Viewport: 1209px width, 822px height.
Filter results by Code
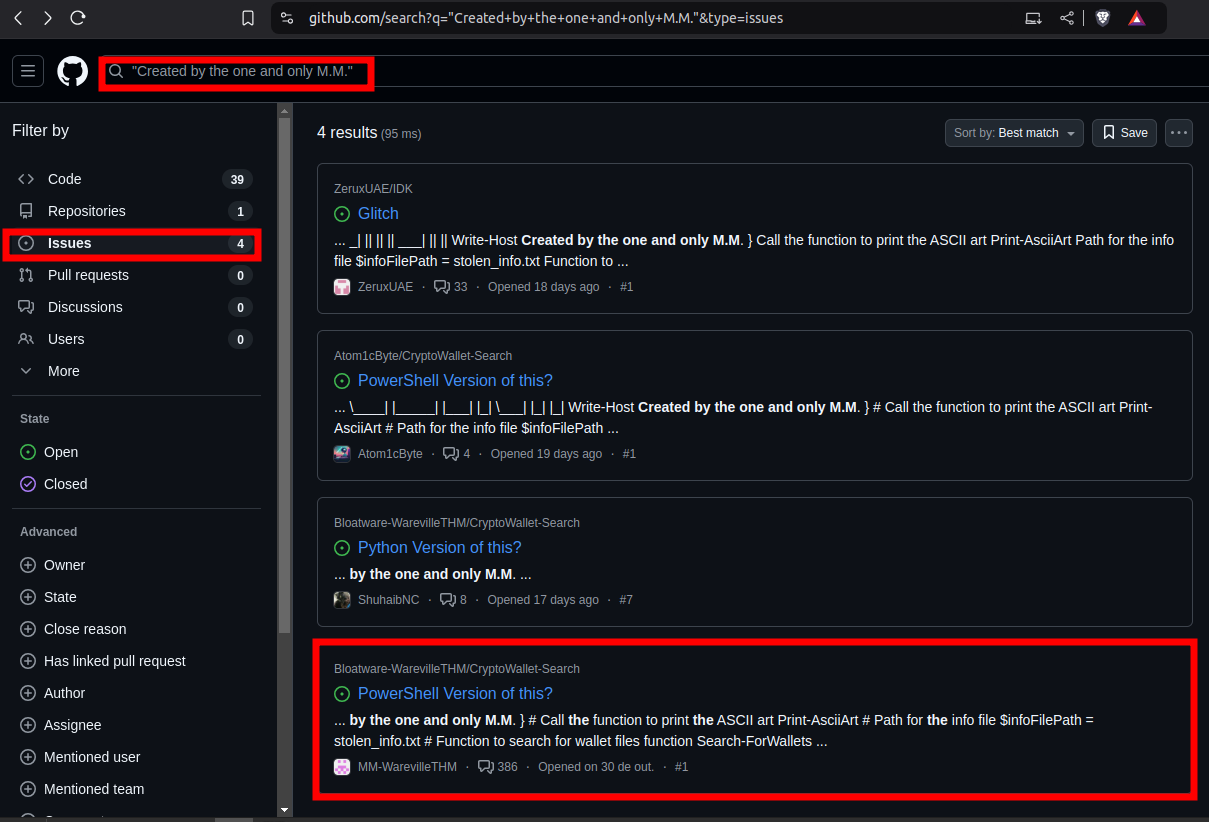135,179
